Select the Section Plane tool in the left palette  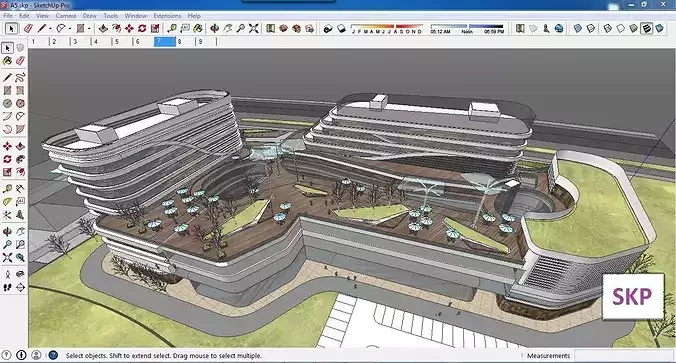(x=20, y=287)
